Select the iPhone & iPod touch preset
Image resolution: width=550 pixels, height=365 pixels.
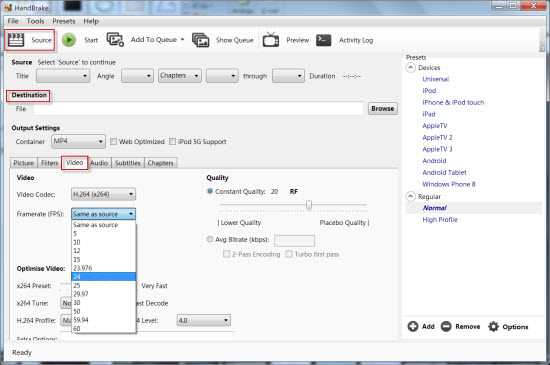(453, 102)
